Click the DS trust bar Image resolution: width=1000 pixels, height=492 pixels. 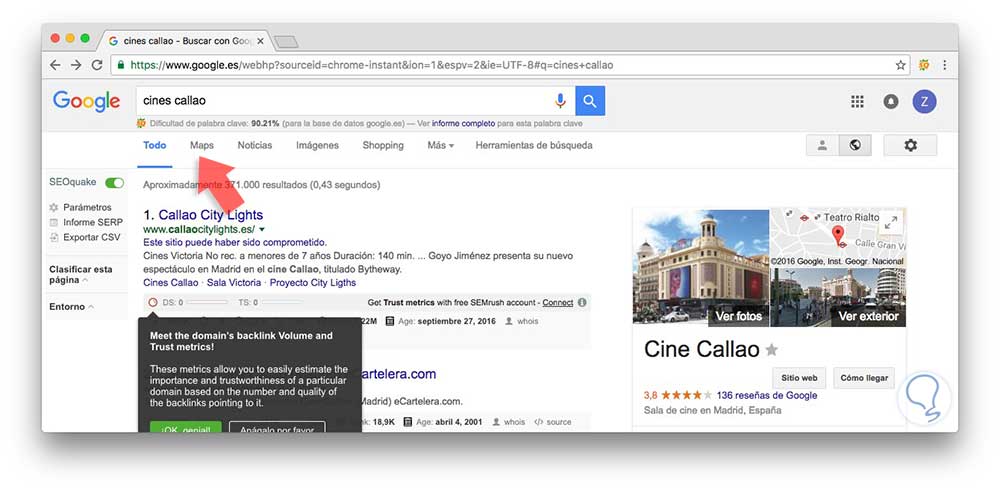[x=207, y=302]
